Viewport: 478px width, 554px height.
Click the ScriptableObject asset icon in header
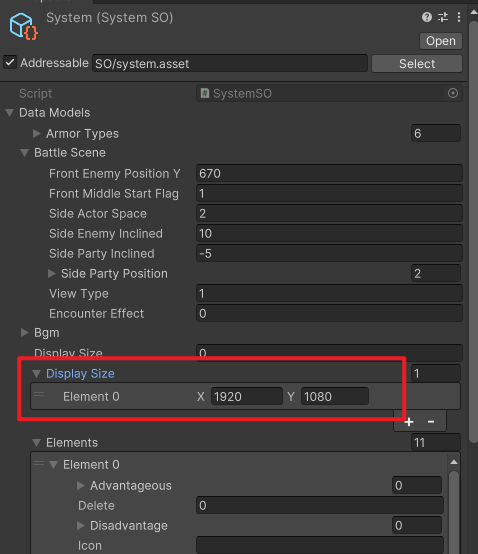pyautogui.click(x=24, y=26)
